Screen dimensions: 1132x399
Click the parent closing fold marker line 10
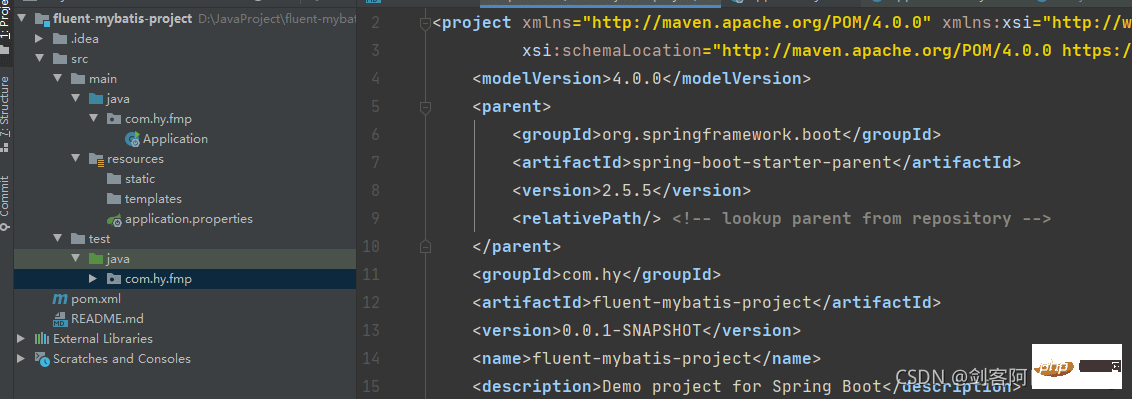425,247
